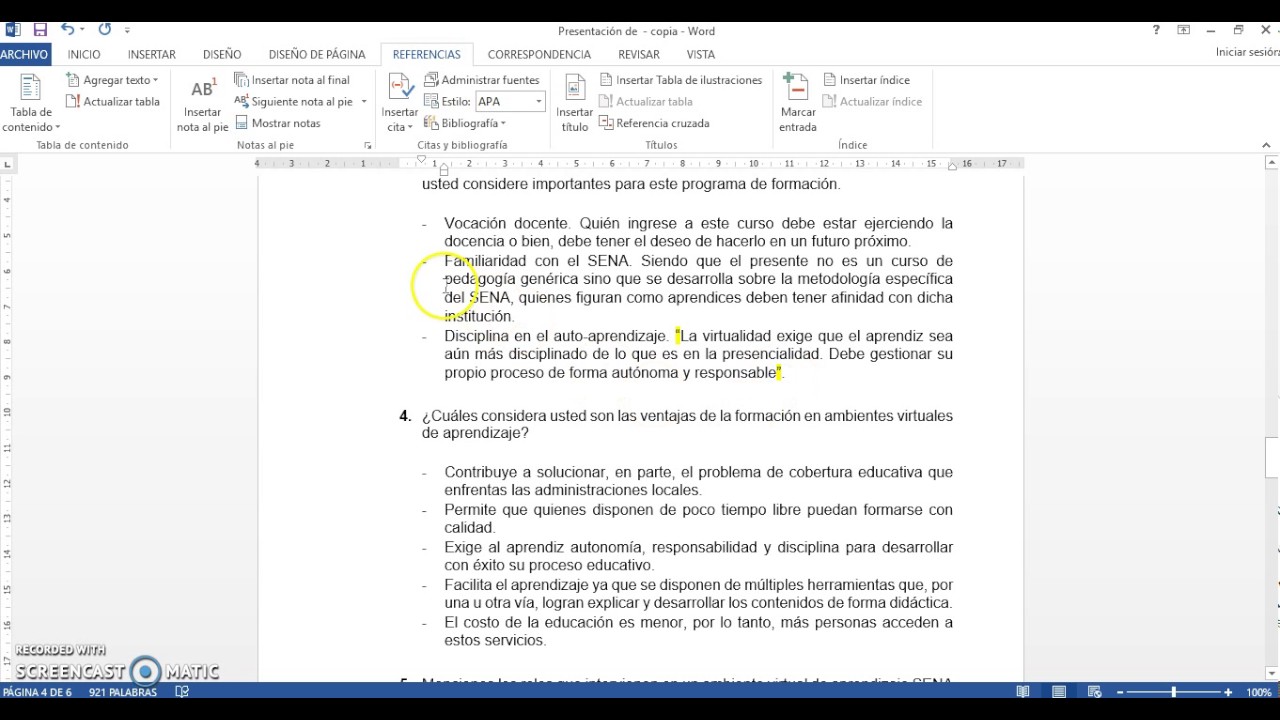Click the line 'Contribuye a solucionar, en parte'
Image resolution: width=1280 pixels, height=720 pixels.
click(559, 472)
